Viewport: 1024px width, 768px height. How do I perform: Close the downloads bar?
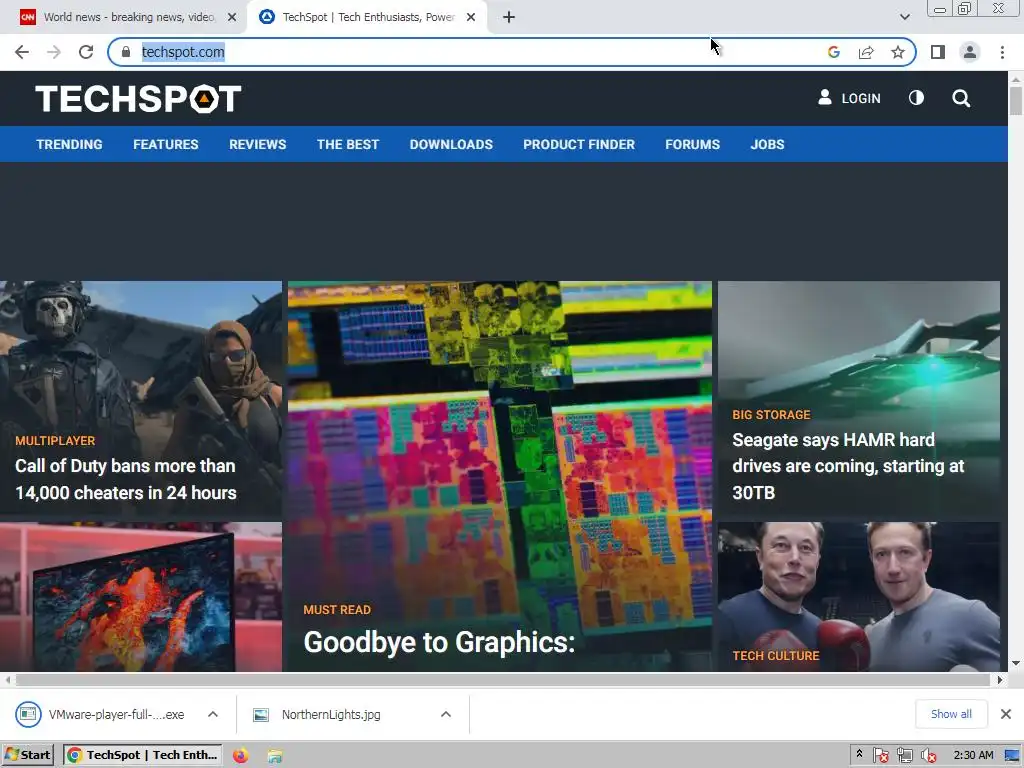1006,714
